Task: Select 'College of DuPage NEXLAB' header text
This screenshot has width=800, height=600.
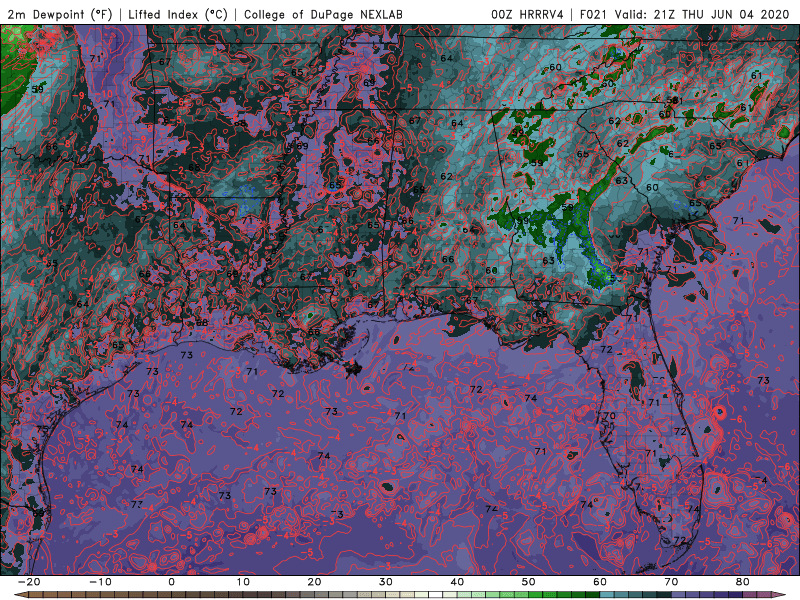Action: pos(323,14)
